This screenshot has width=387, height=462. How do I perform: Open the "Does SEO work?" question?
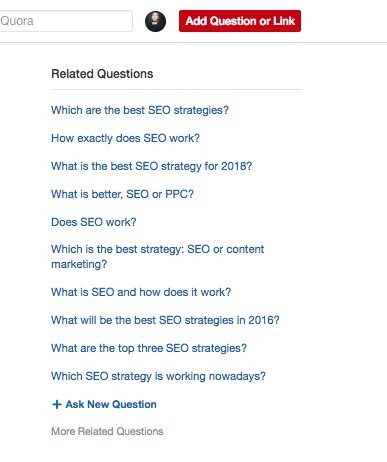click(x=94, y=222)
